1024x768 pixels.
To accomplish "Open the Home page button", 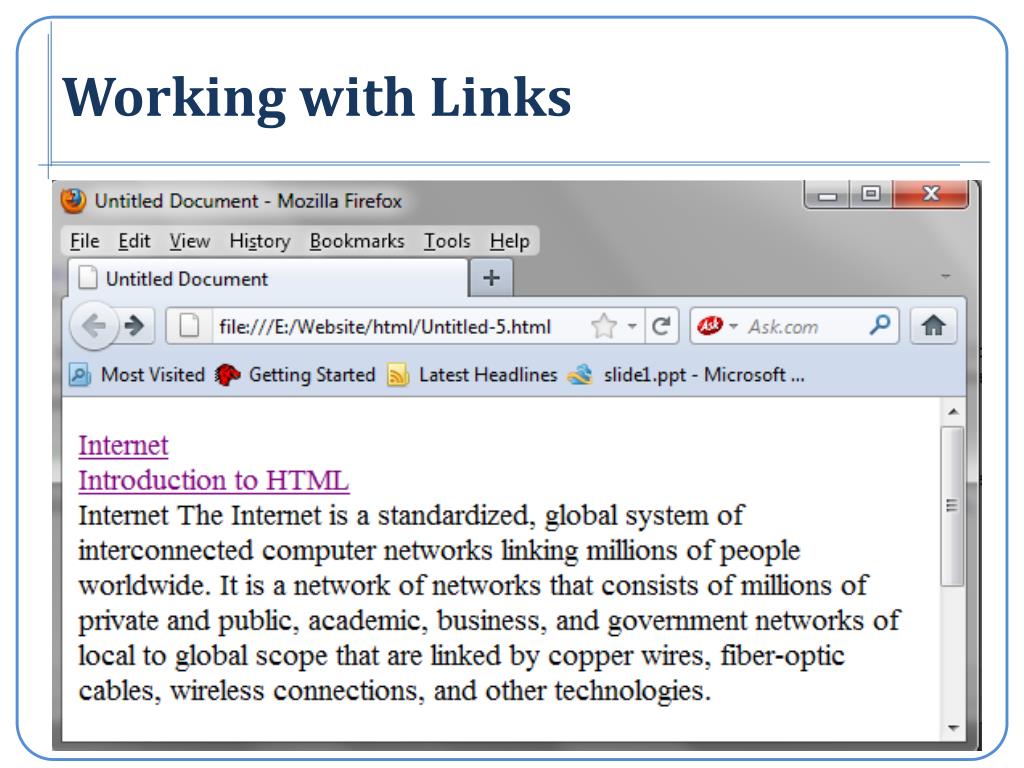I will (933, 325).
